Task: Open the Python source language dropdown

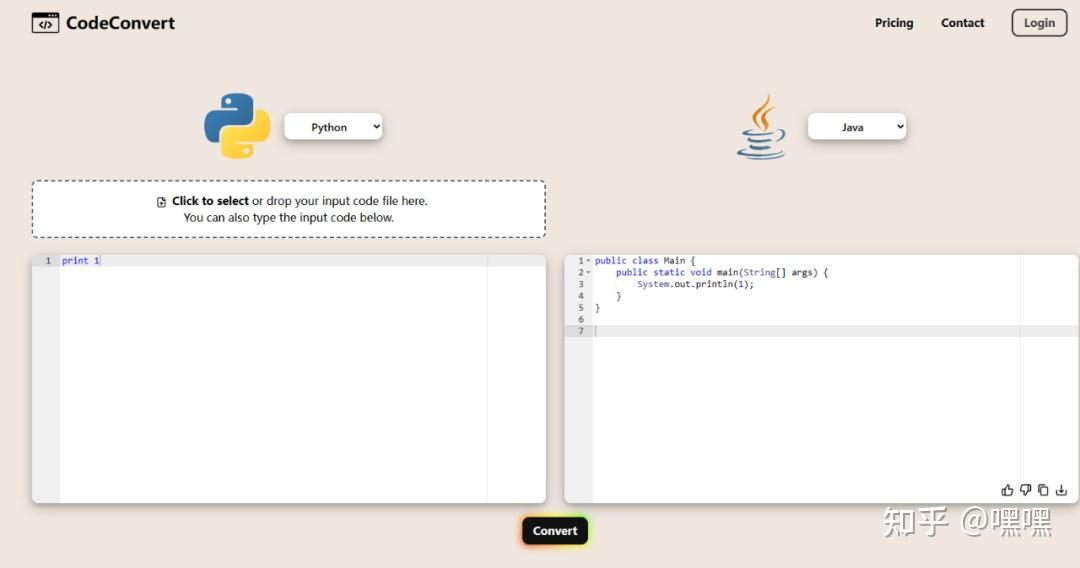Action: pos(333,127)
